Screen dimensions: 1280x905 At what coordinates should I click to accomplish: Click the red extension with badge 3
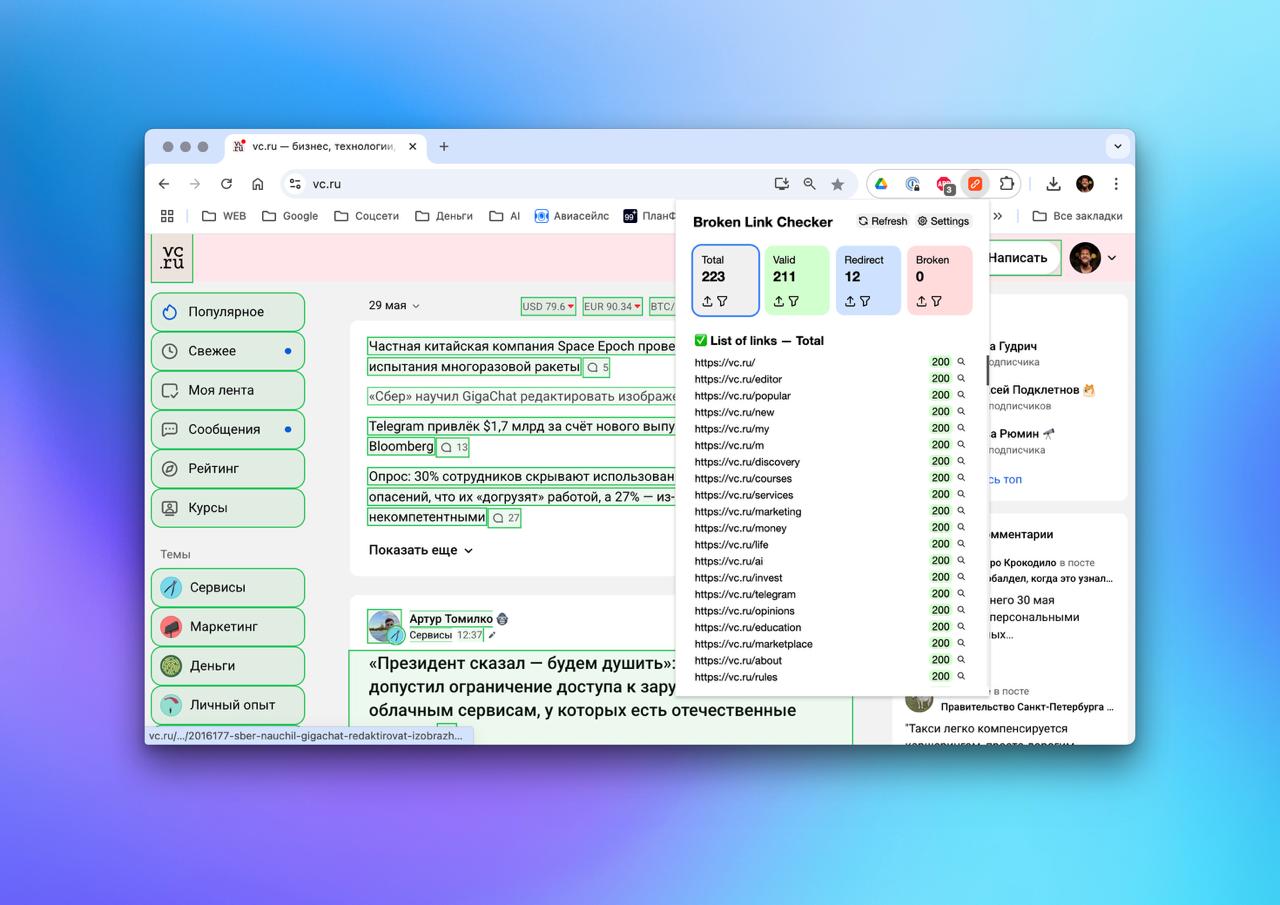(944, 184)
